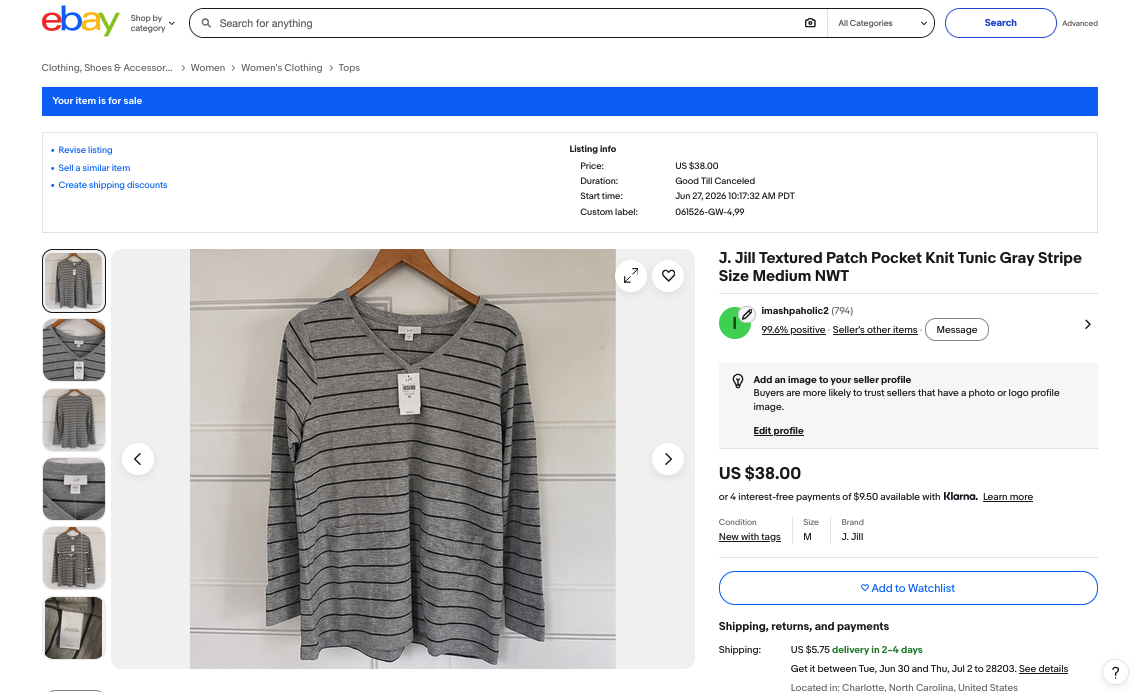
Task: Click the main tunic product photo
Action: (402, 459)
